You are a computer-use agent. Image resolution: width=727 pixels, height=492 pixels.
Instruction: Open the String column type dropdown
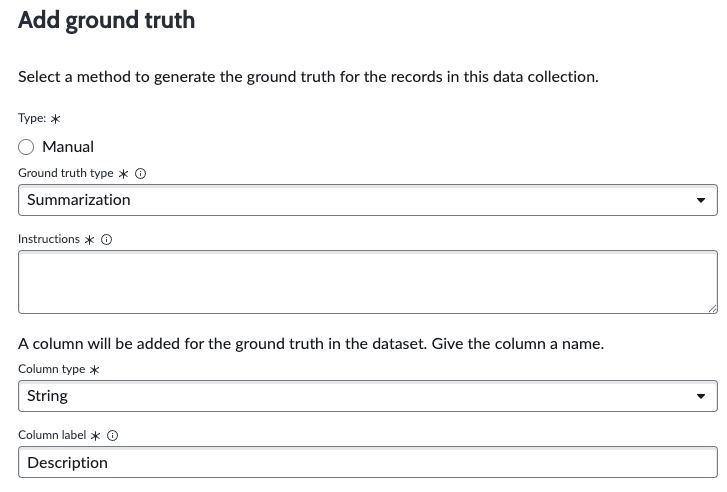(368, 396)
